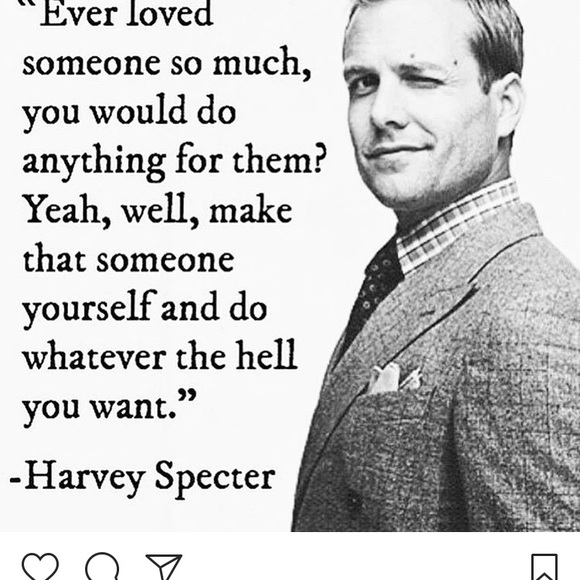Click the text 'that someone'
The image size is (580, 580).
pos(129,259)
